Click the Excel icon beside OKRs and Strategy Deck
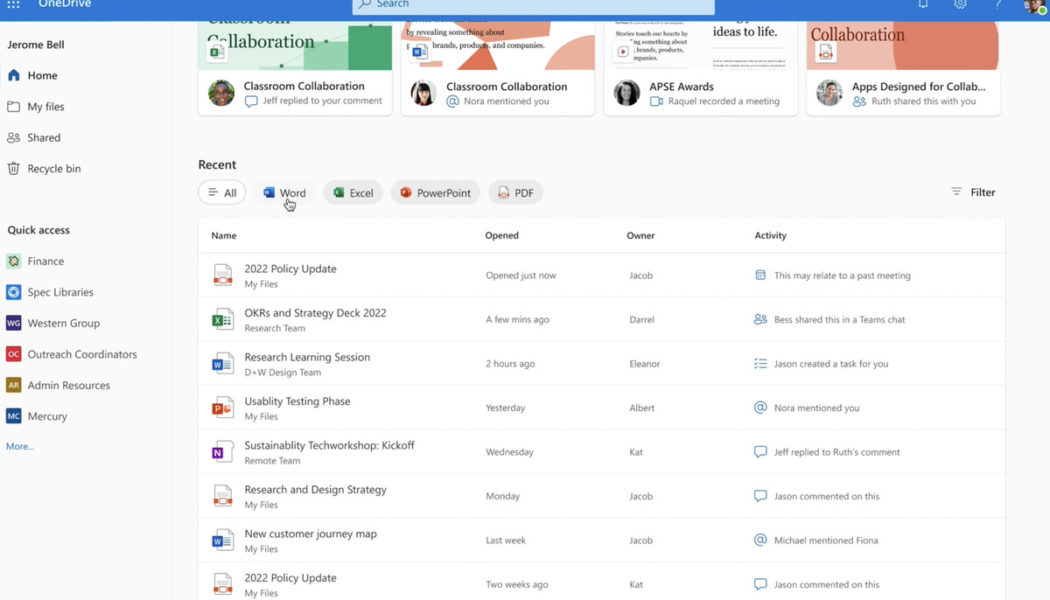The width and height of the screenshot is (1050, 600). pos(223,318)
